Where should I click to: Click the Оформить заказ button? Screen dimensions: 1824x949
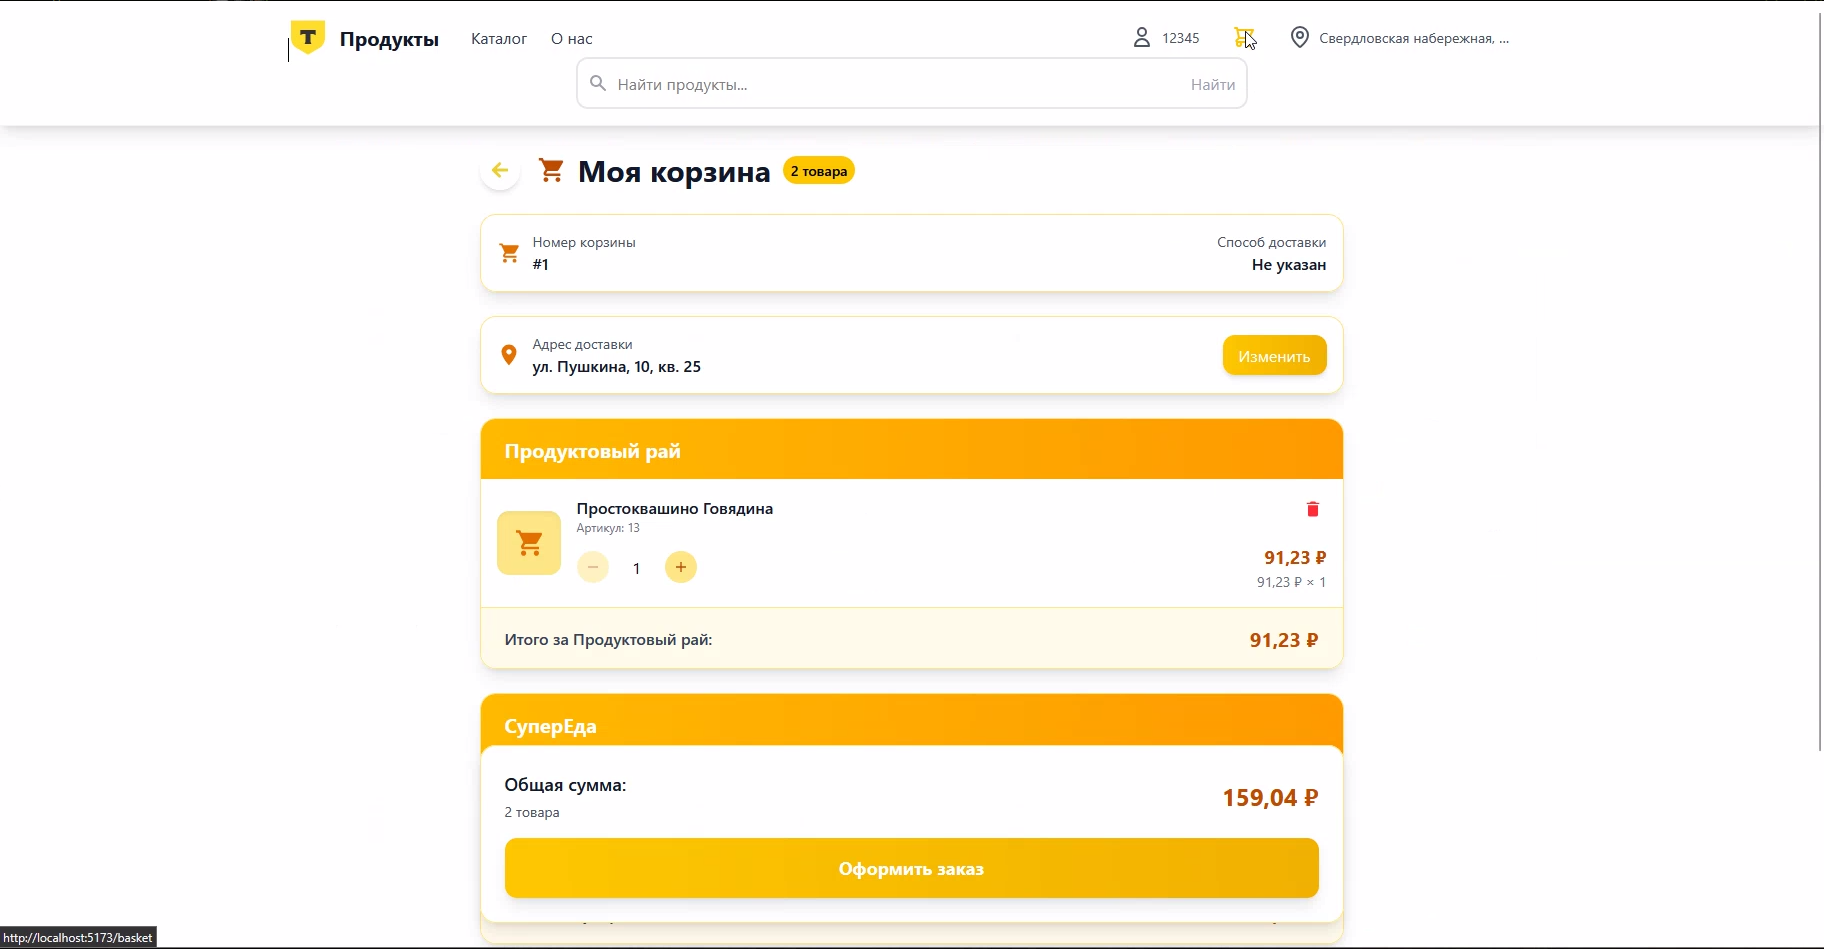(911, 868)
